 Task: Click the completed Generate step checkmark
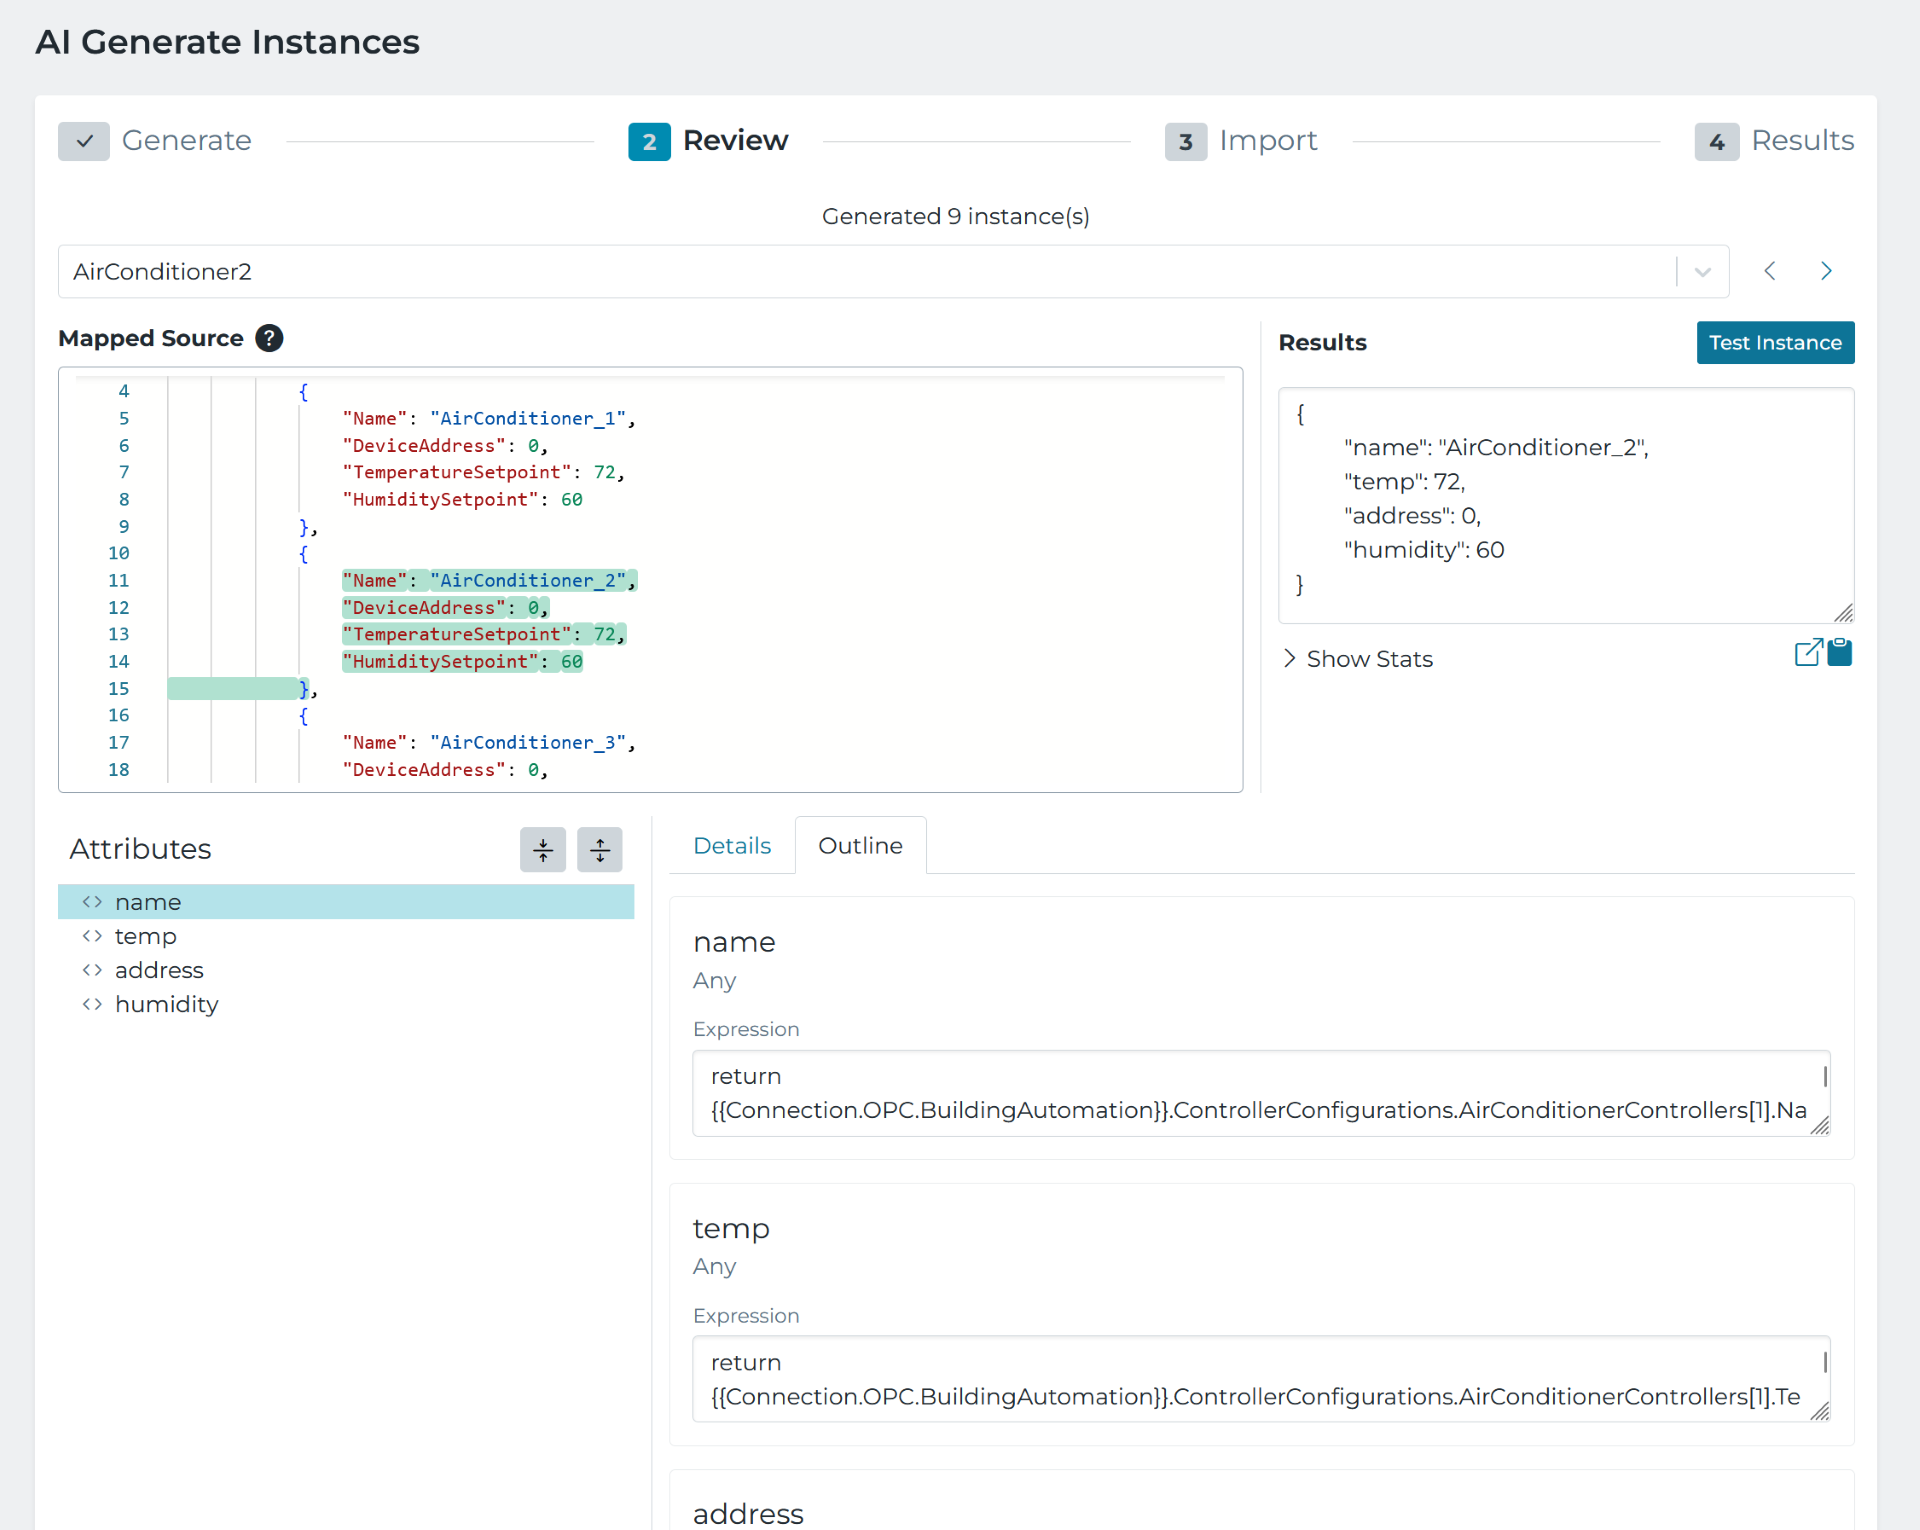84,141
